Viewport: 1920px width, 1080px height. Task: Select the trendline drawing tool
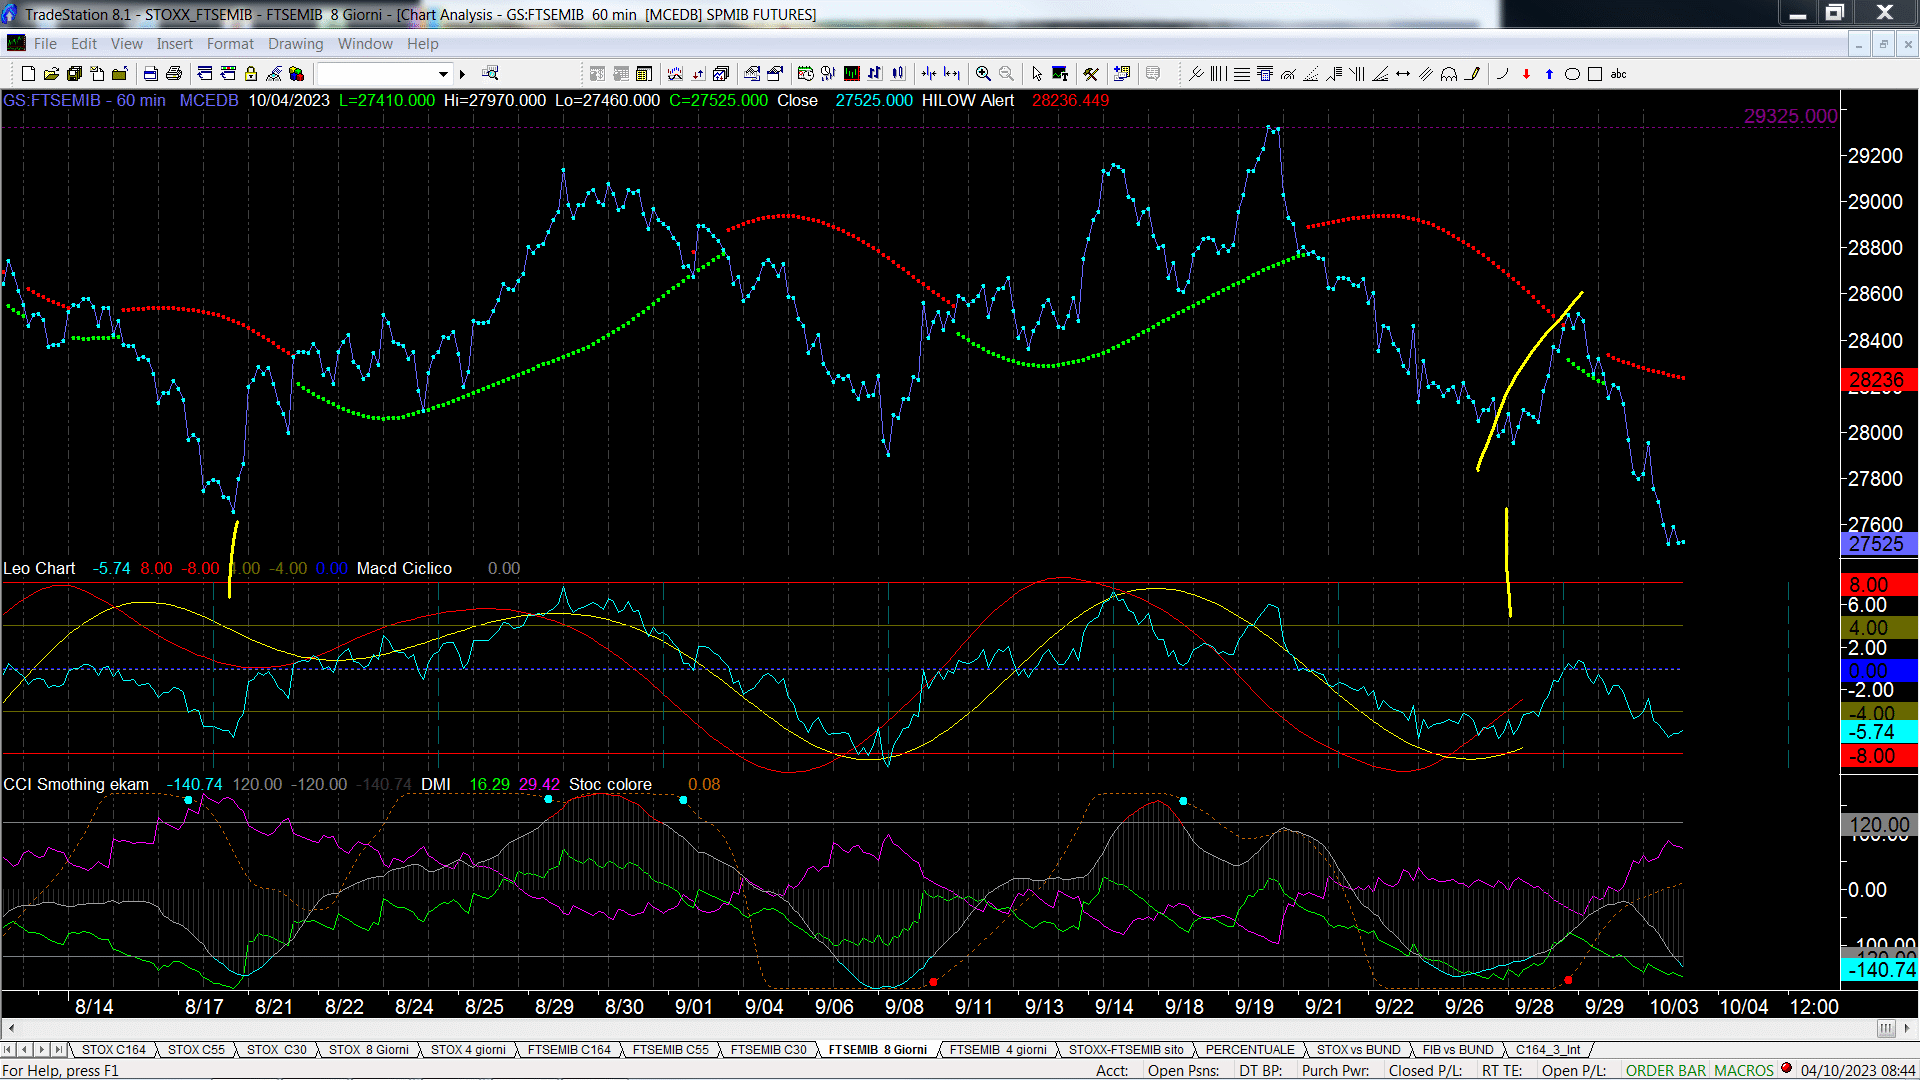[1196, 74]
